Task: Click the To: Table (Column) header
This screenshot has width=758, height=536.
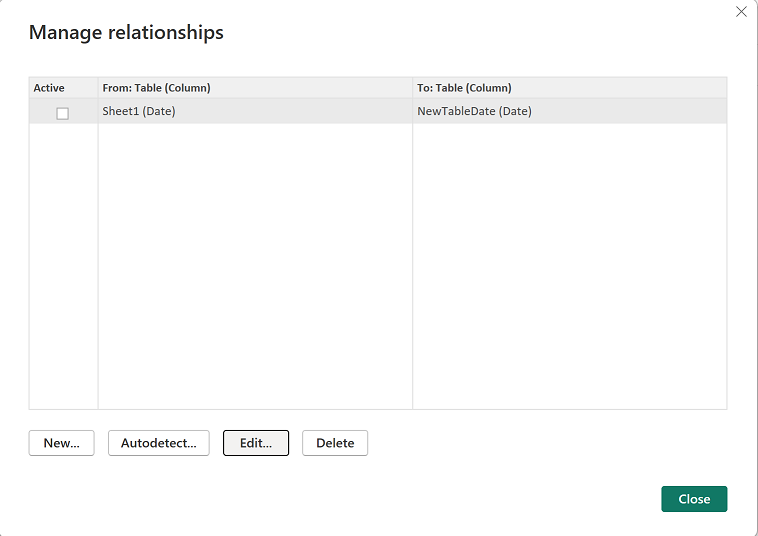Action: pyautogui.click(x=464, y=88)
